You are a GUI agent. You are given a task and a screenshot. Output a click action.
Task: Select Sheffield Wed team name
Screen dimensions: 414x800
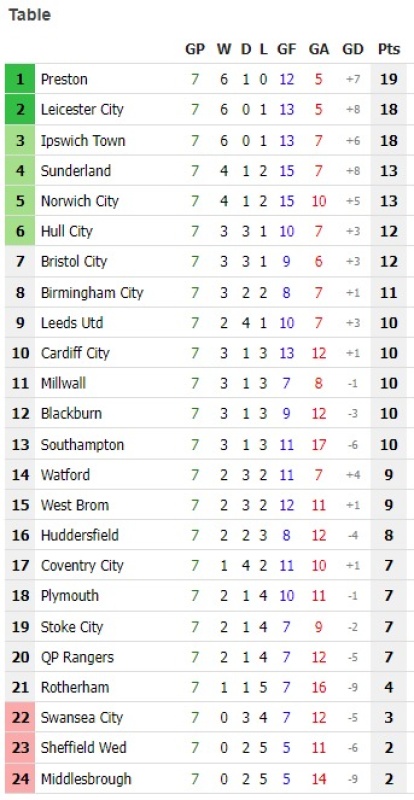click(84, 747)
